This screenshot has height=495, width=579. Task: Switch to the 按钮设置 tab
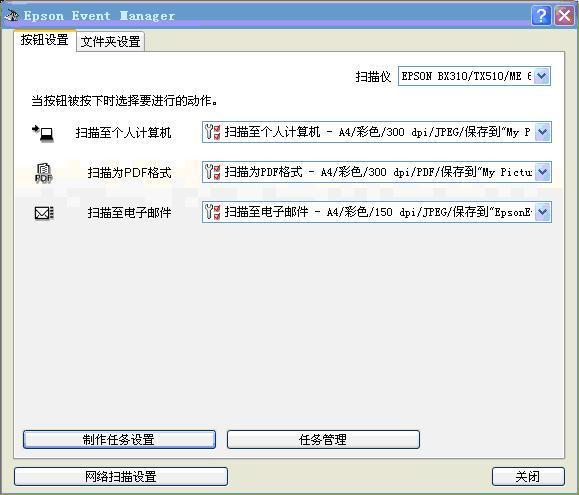point(44,40)
